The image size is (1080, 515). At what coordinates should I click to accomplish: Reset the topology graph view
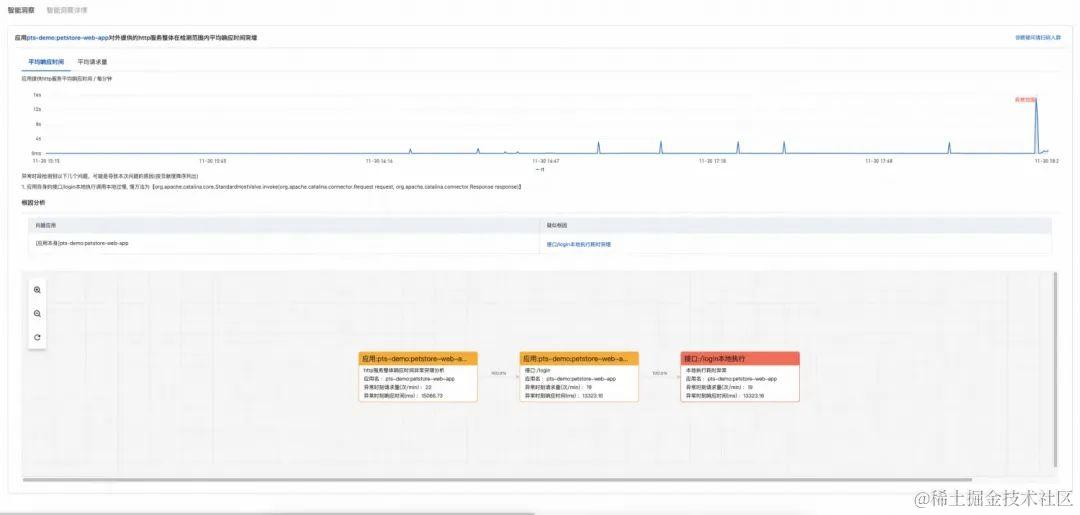(37, 337)
